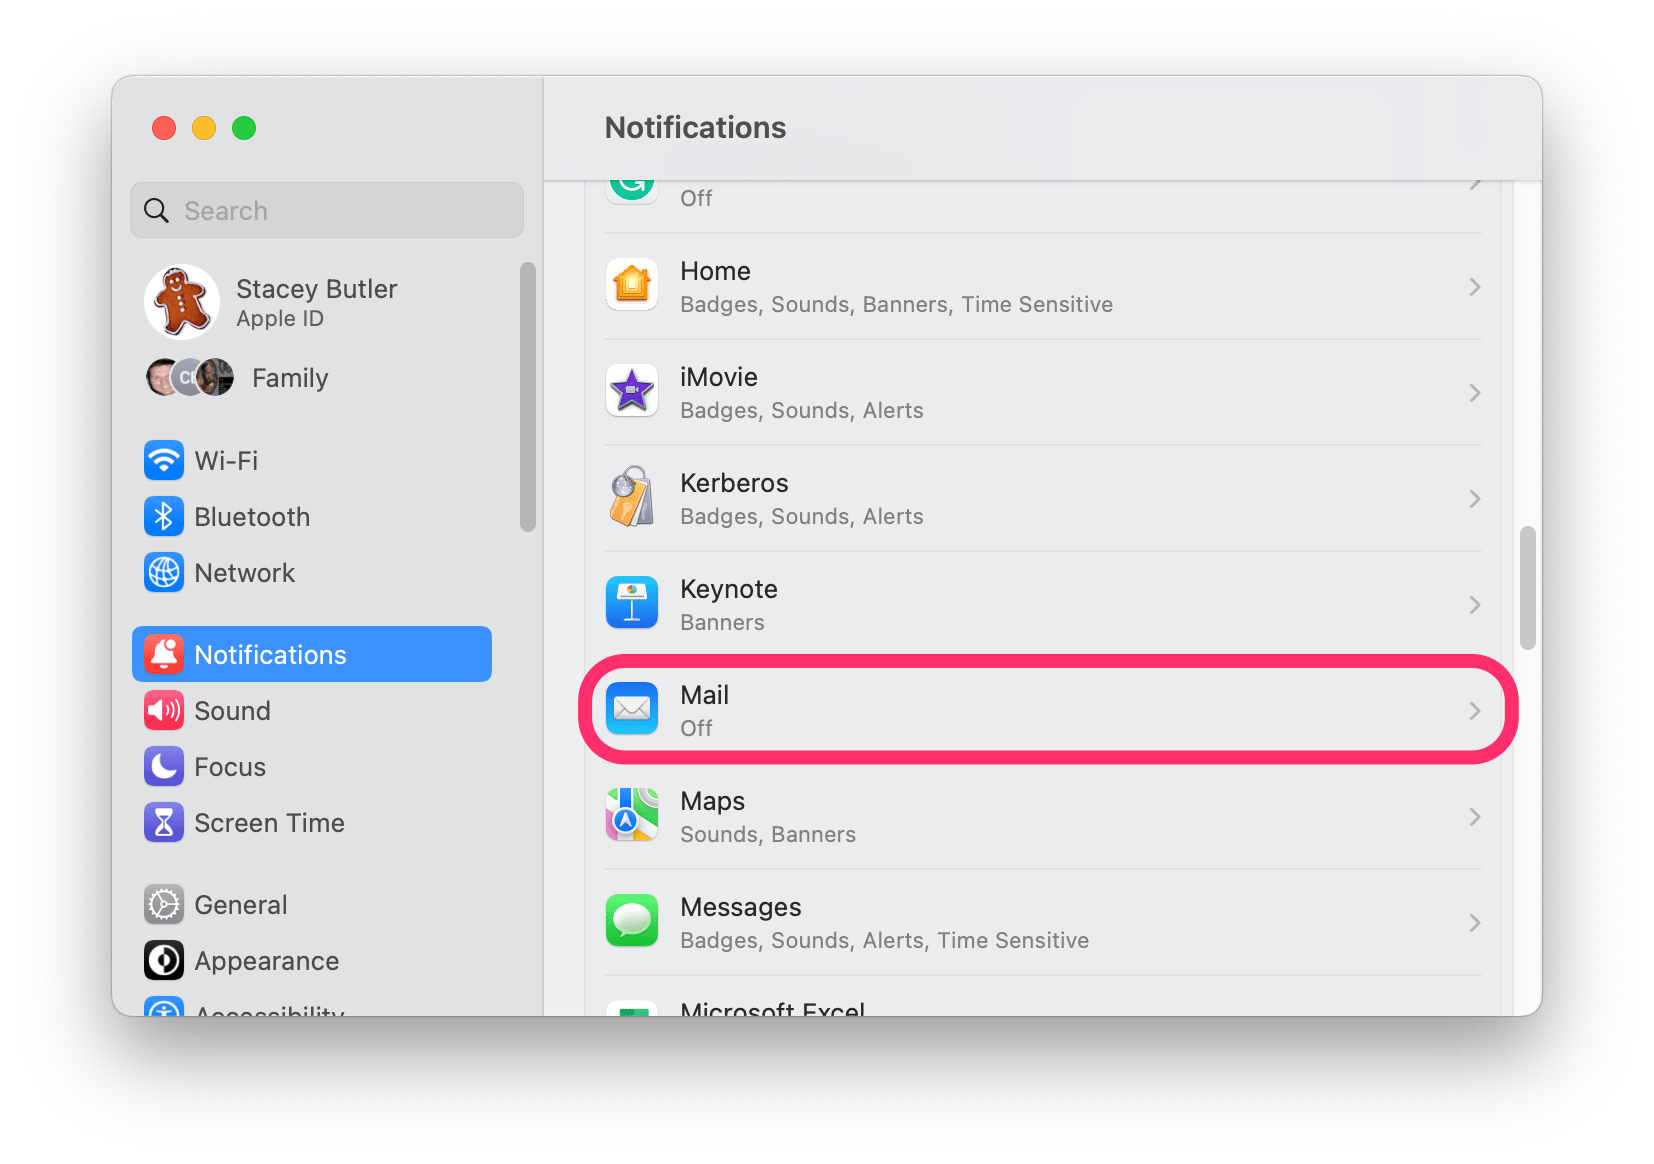Click the Appearance icon in sidebar
The image size is (1654, 1164).
click(164, 960)
